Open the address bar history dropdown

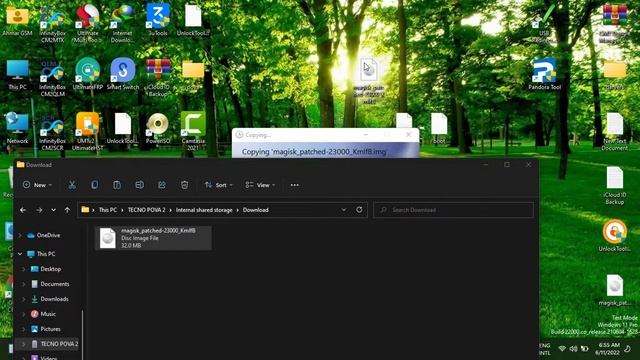click(344, 210)
